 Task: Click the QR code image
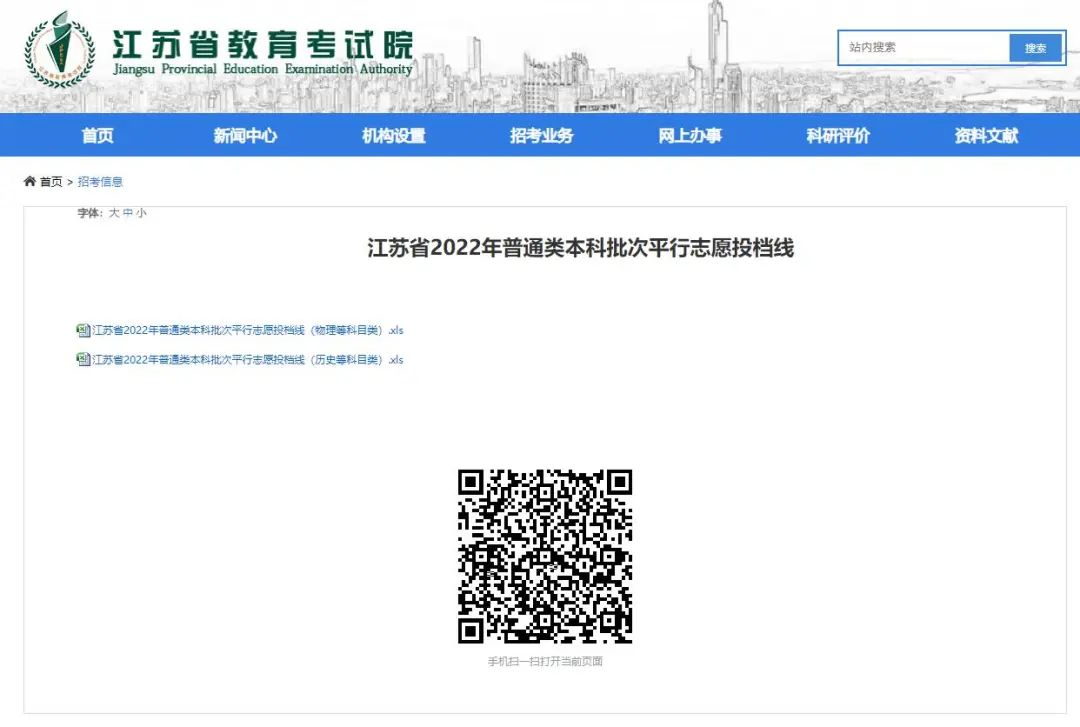click(545, 557)
